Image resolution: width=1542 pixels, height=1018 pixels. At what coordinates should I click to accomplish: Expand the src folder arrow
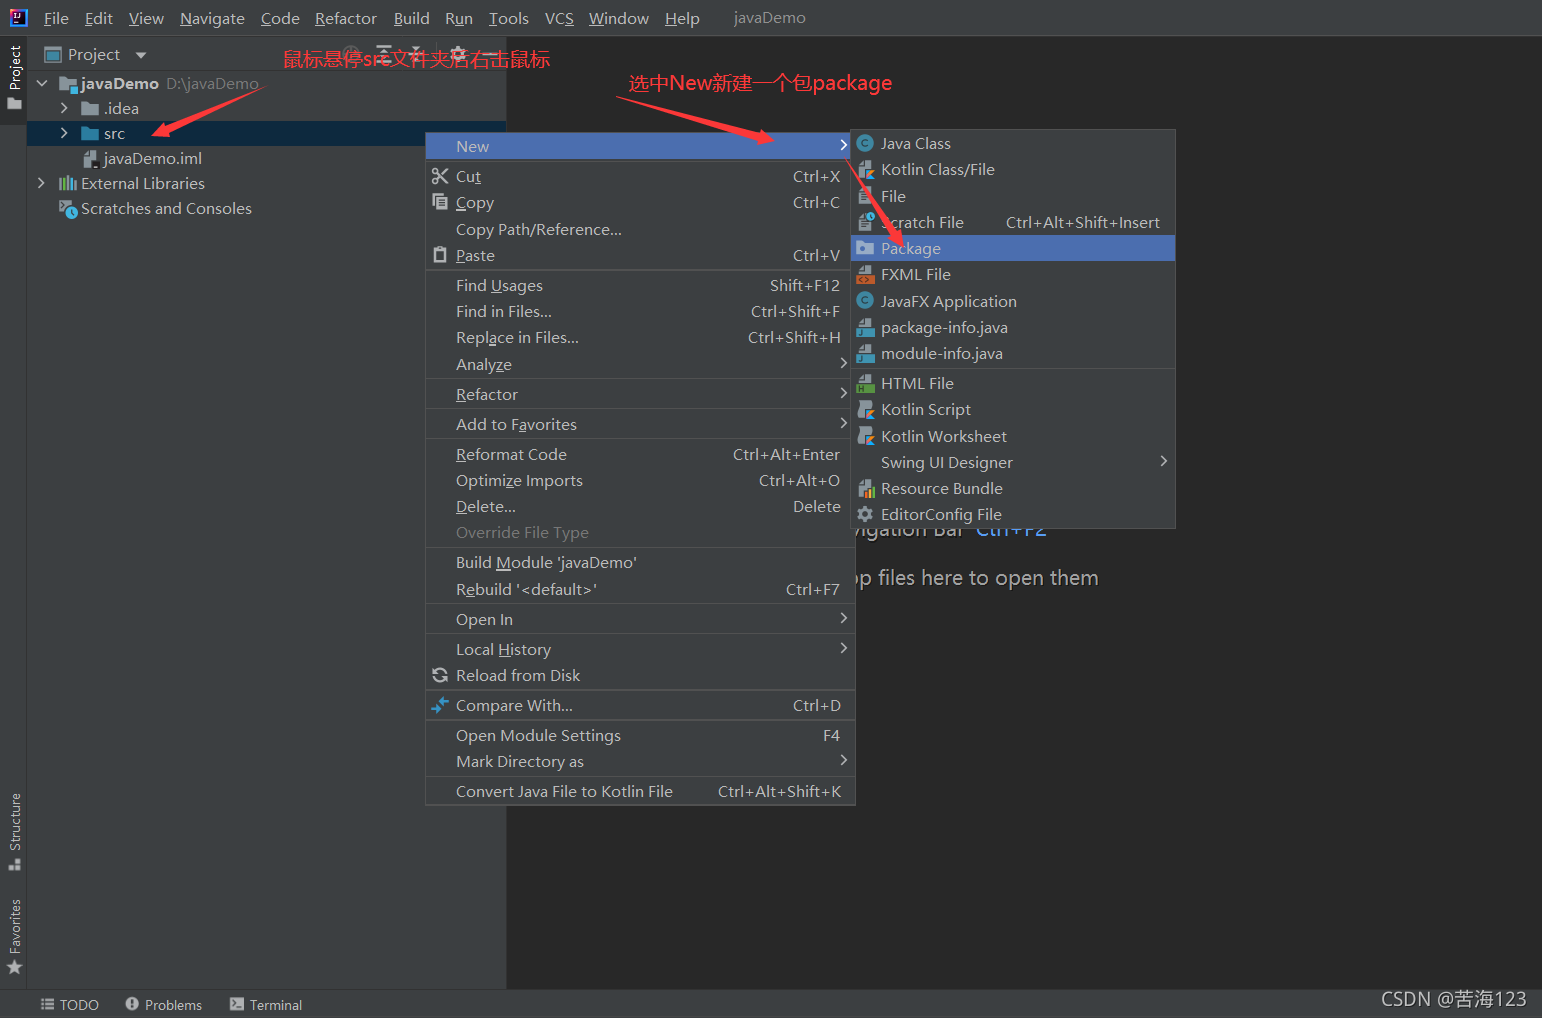coord(64,133)
